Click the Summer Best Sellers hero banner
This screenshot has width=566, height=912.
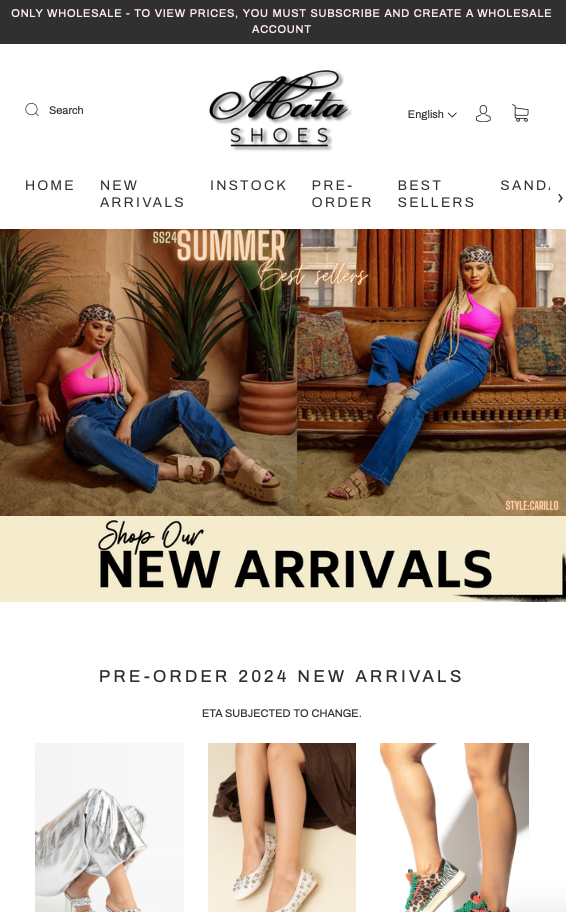tap(283, 372)
